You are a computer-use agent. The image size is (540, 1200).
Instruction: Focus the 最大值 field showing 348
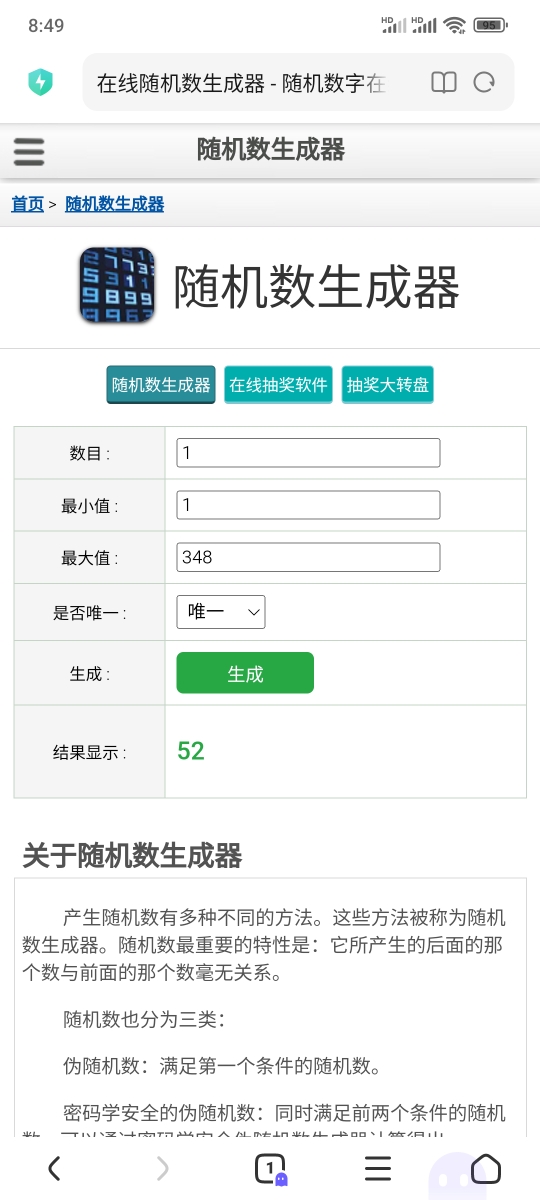point(308,557)
